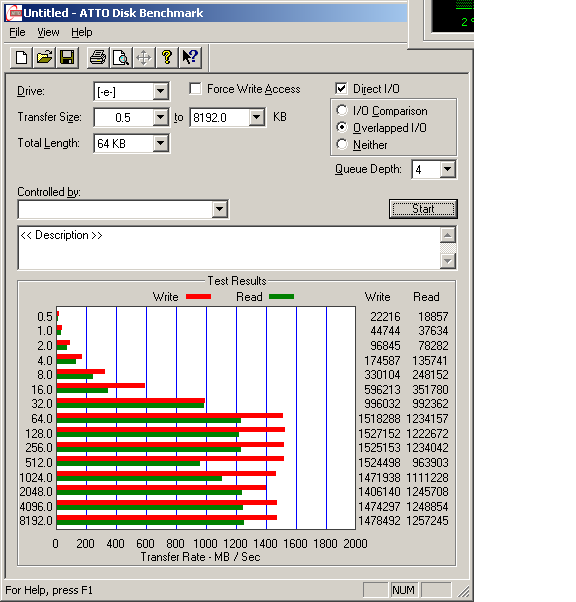This screenshot has width=576, height=602.
Task: Click the read value 963903
Action: 430,463
